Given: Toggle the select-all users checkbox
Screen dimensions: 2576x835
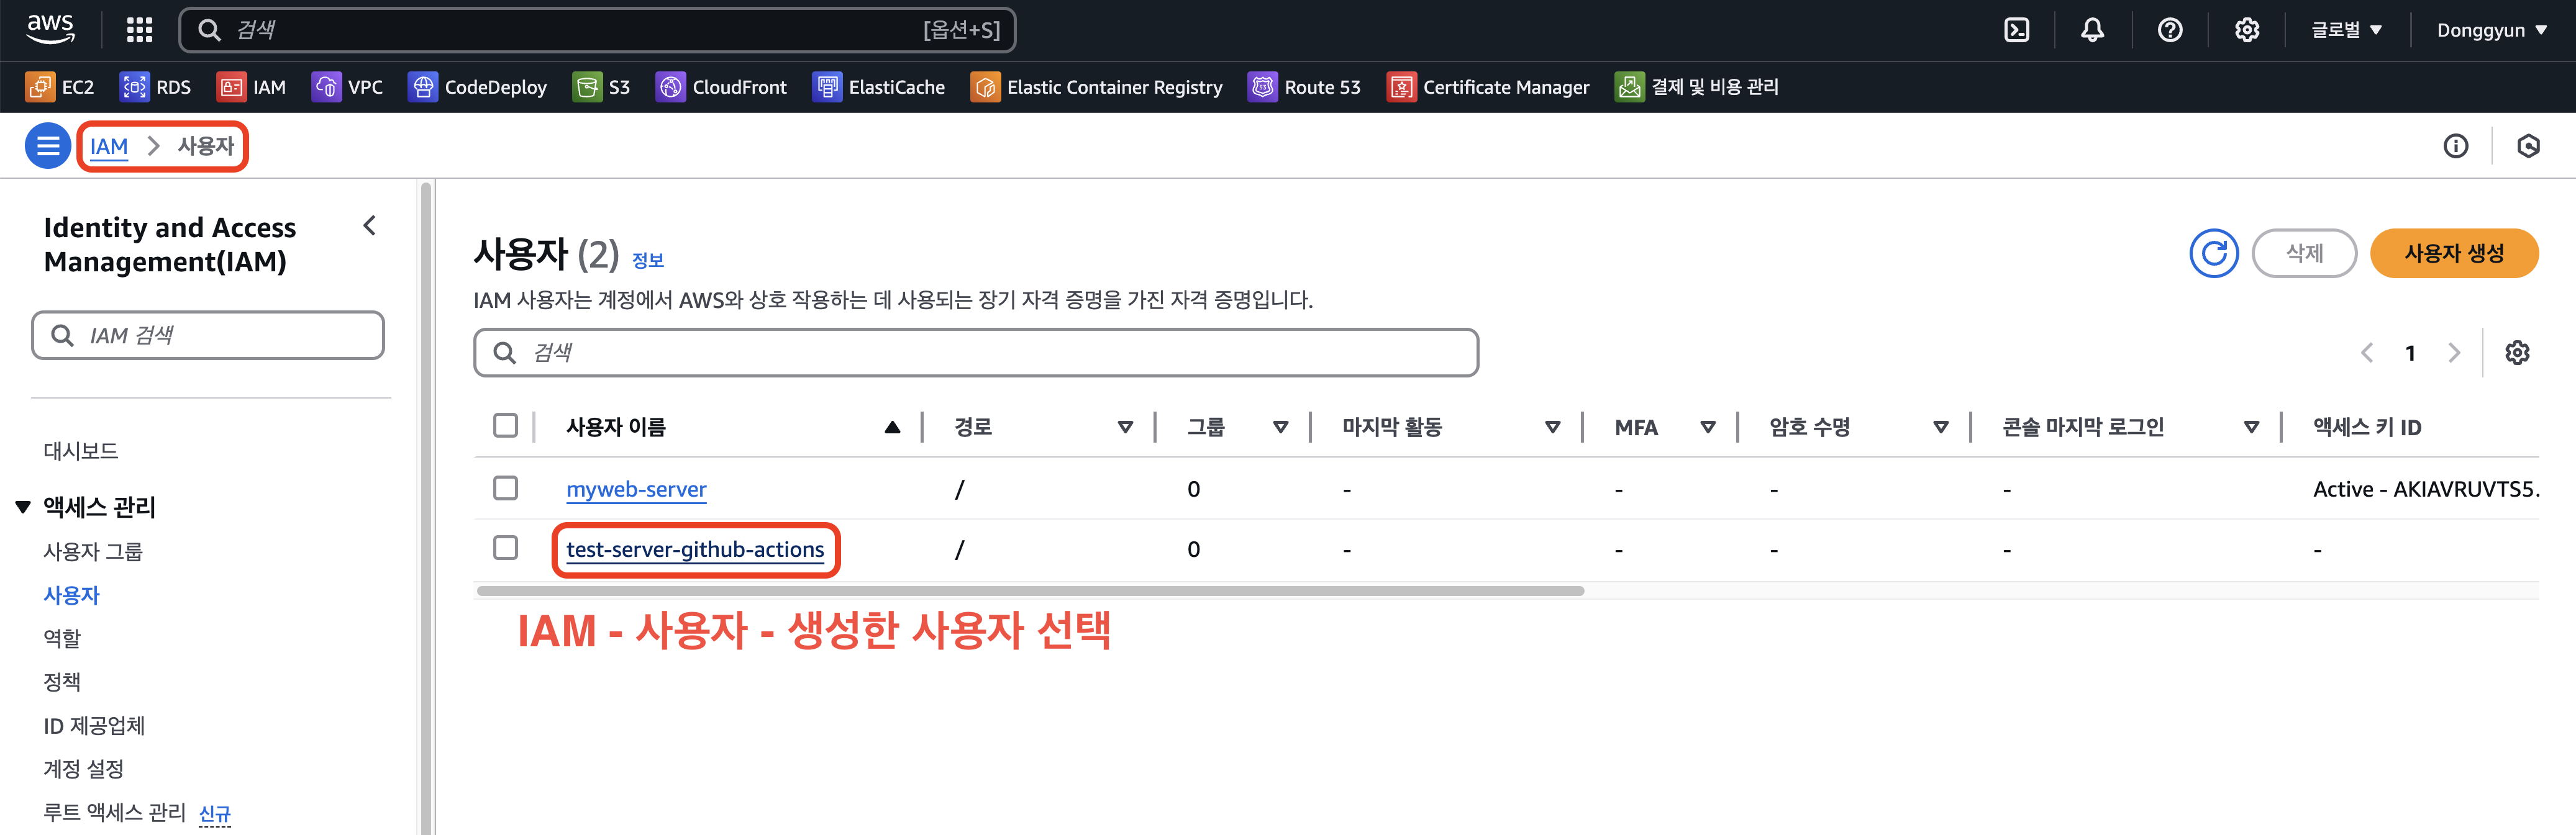Looking at the screenshot, I should click(x=506, y=426).
